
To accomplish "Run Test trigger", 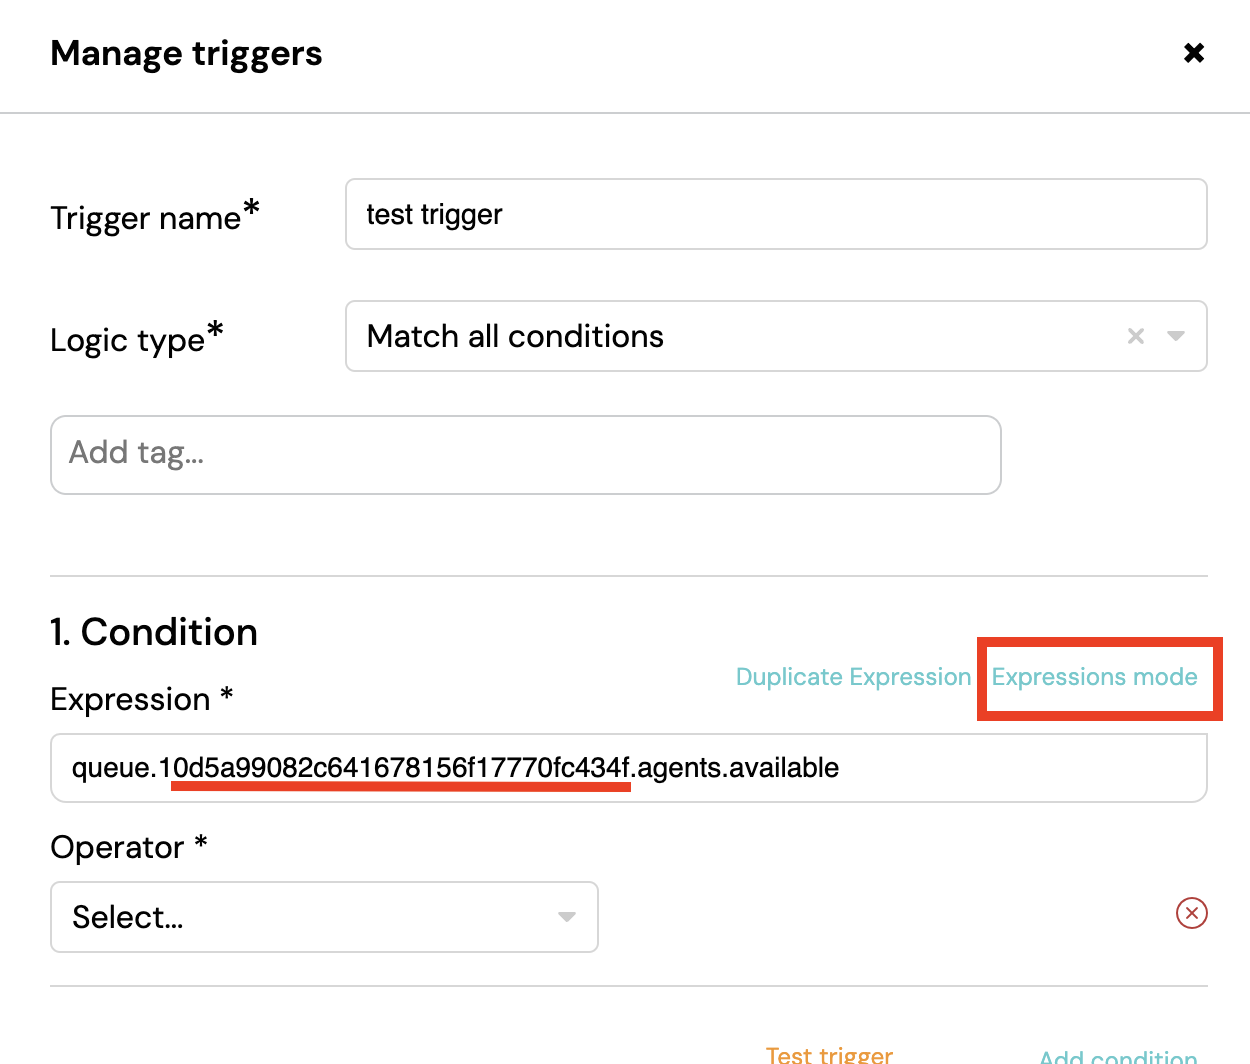I will point(829,1054).
